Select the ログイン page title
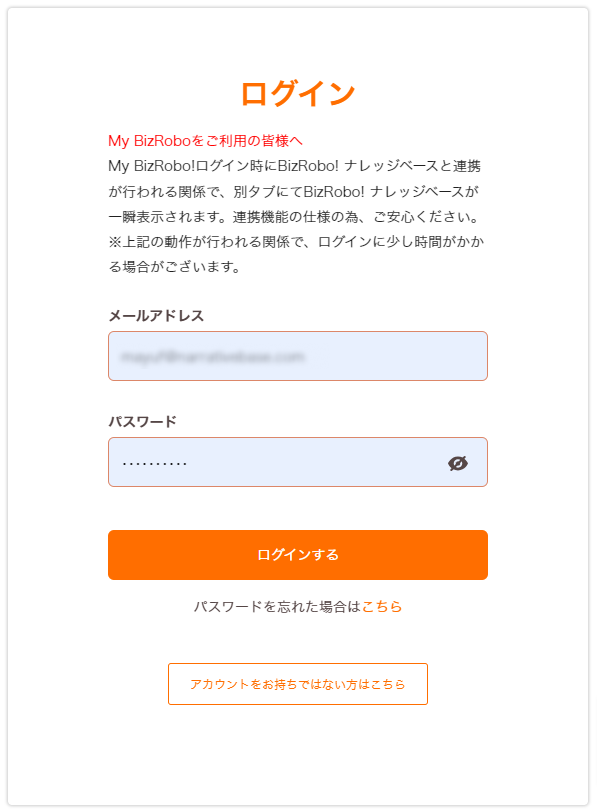 (x=298, y=91)
